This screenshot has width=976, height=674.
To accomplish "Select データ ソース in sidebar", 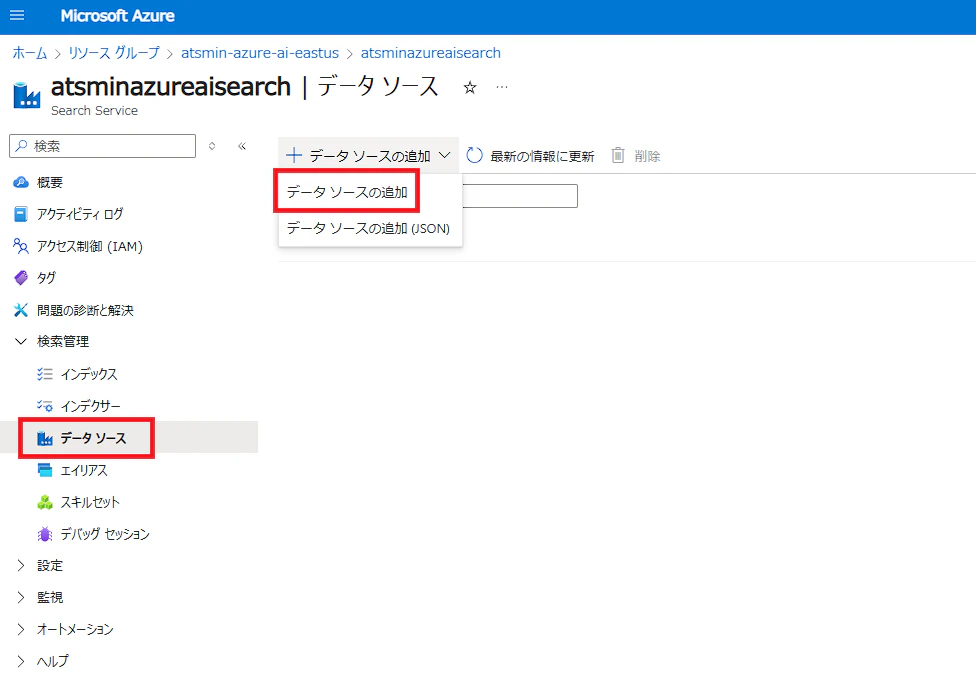I will (129, 438).
